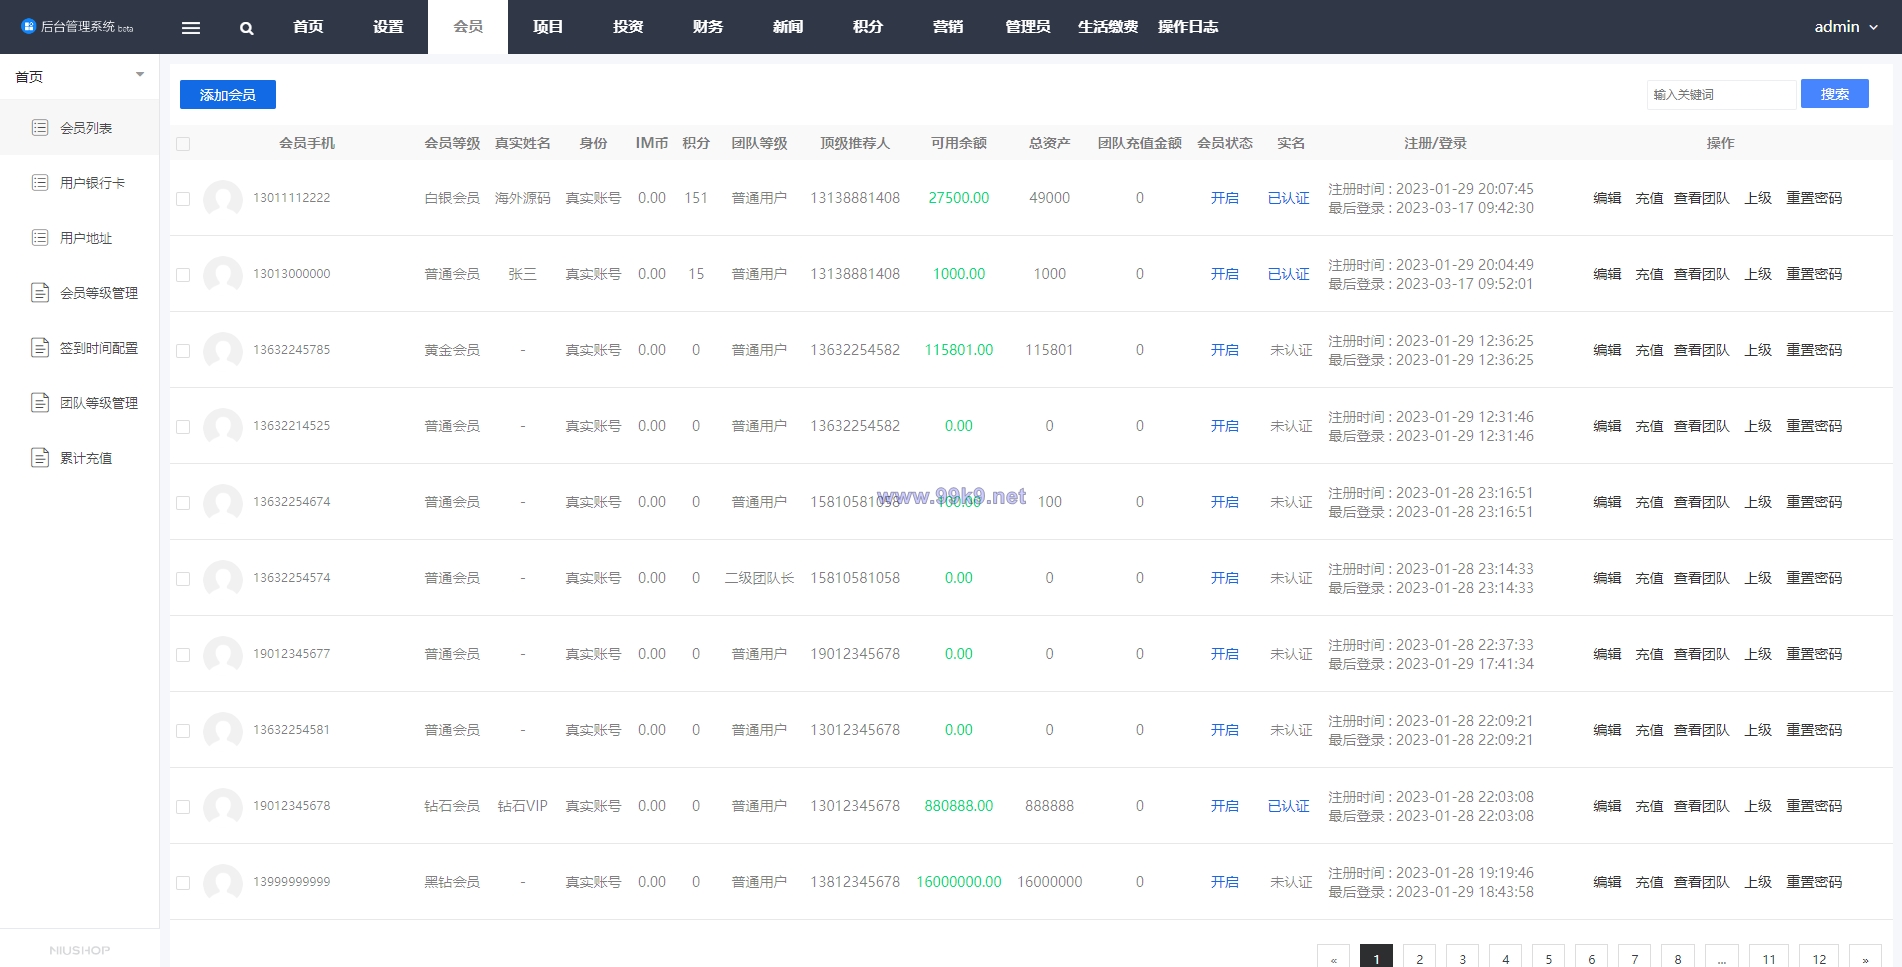Check the row checkbox for 13632254574

tap(183, 579)
